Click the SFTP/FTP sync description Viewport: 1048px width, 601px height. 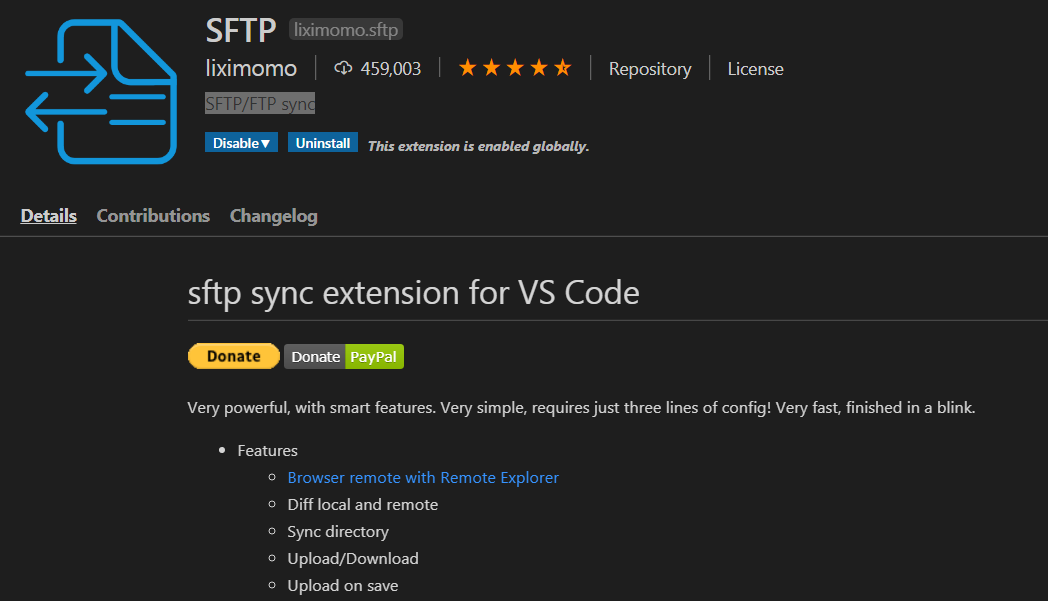coord(260,104)
